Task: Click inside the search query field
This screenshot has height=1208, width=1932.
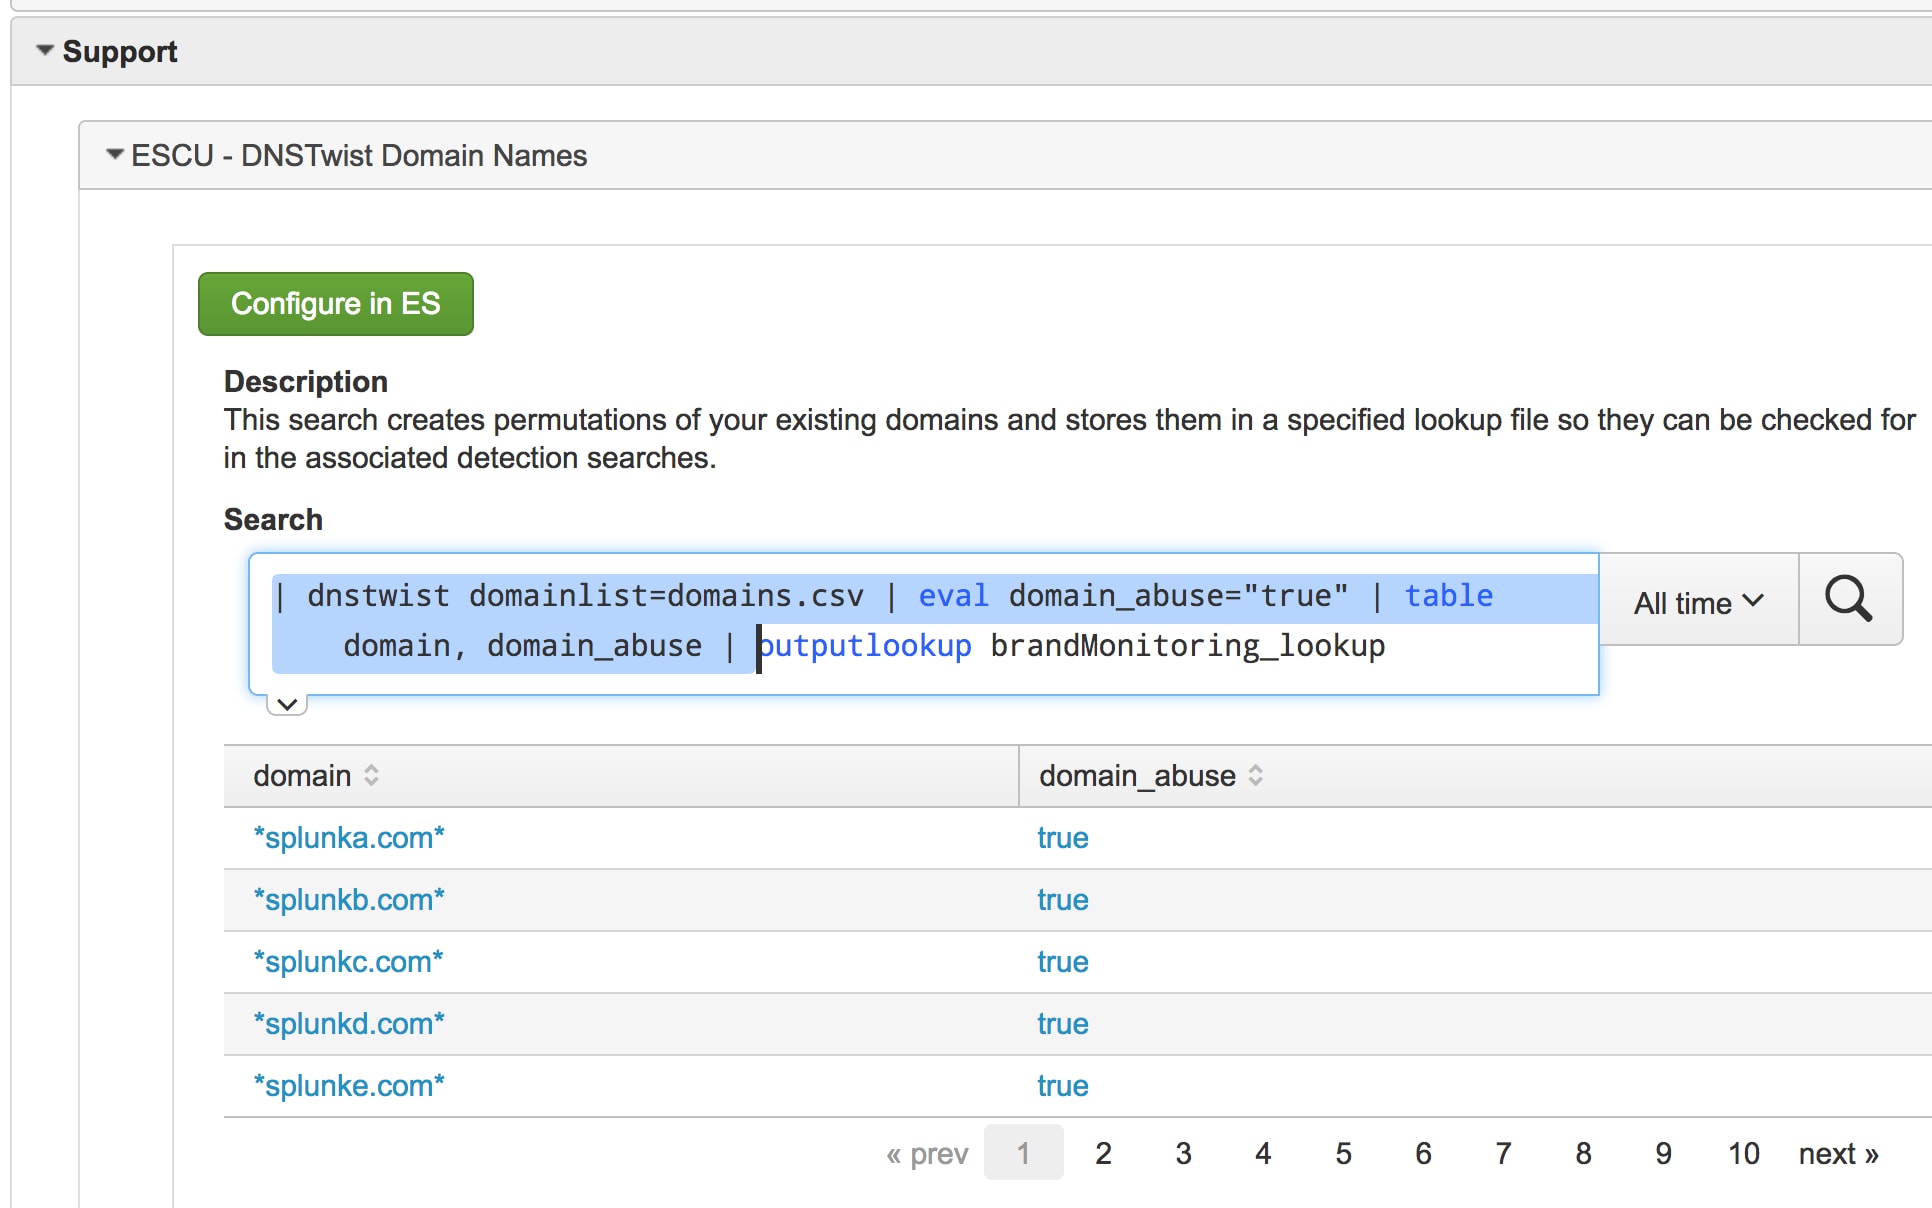Action: (924, 622)
